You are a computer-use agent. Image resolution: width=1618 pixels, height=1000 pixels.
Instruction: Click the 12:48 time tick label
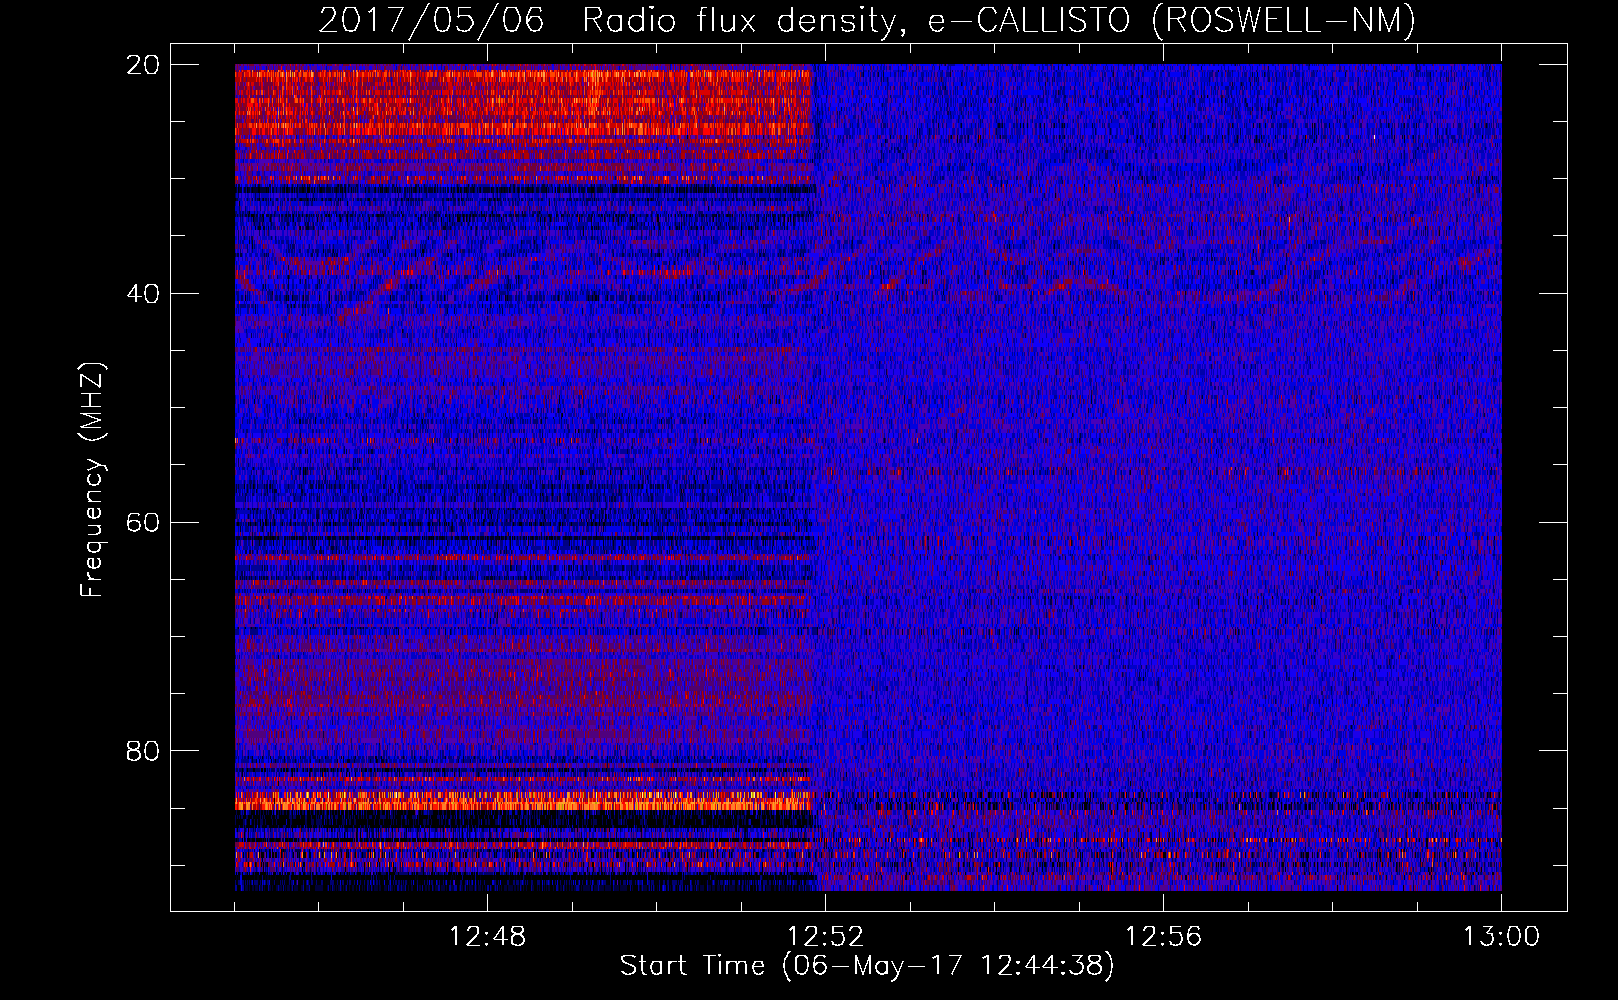click(487, 937)
